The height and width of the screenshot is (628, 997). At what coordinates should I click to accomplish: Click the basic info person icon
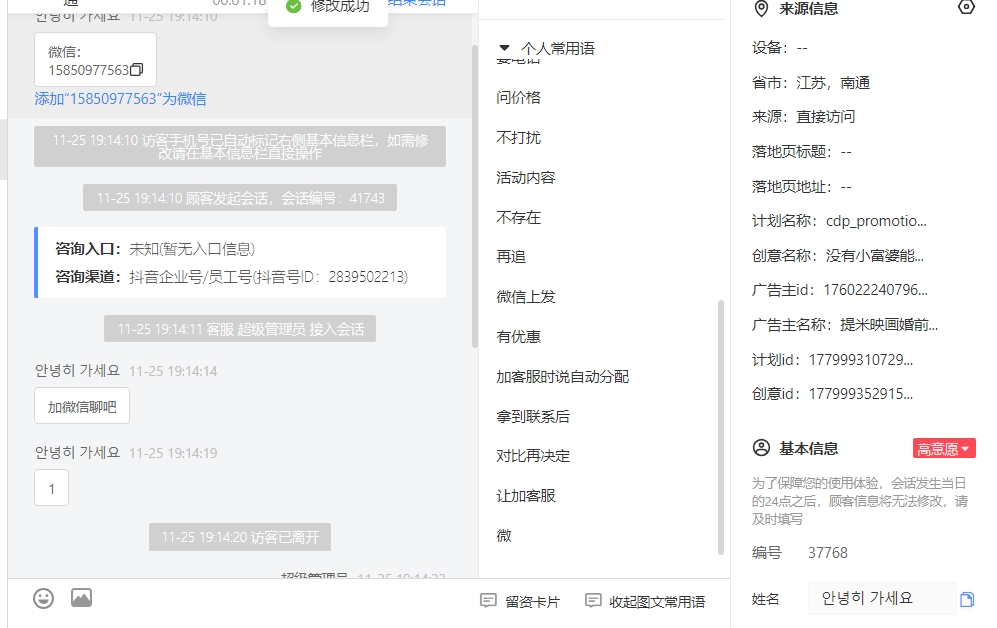pyautogui.click(x=761, y=448)
